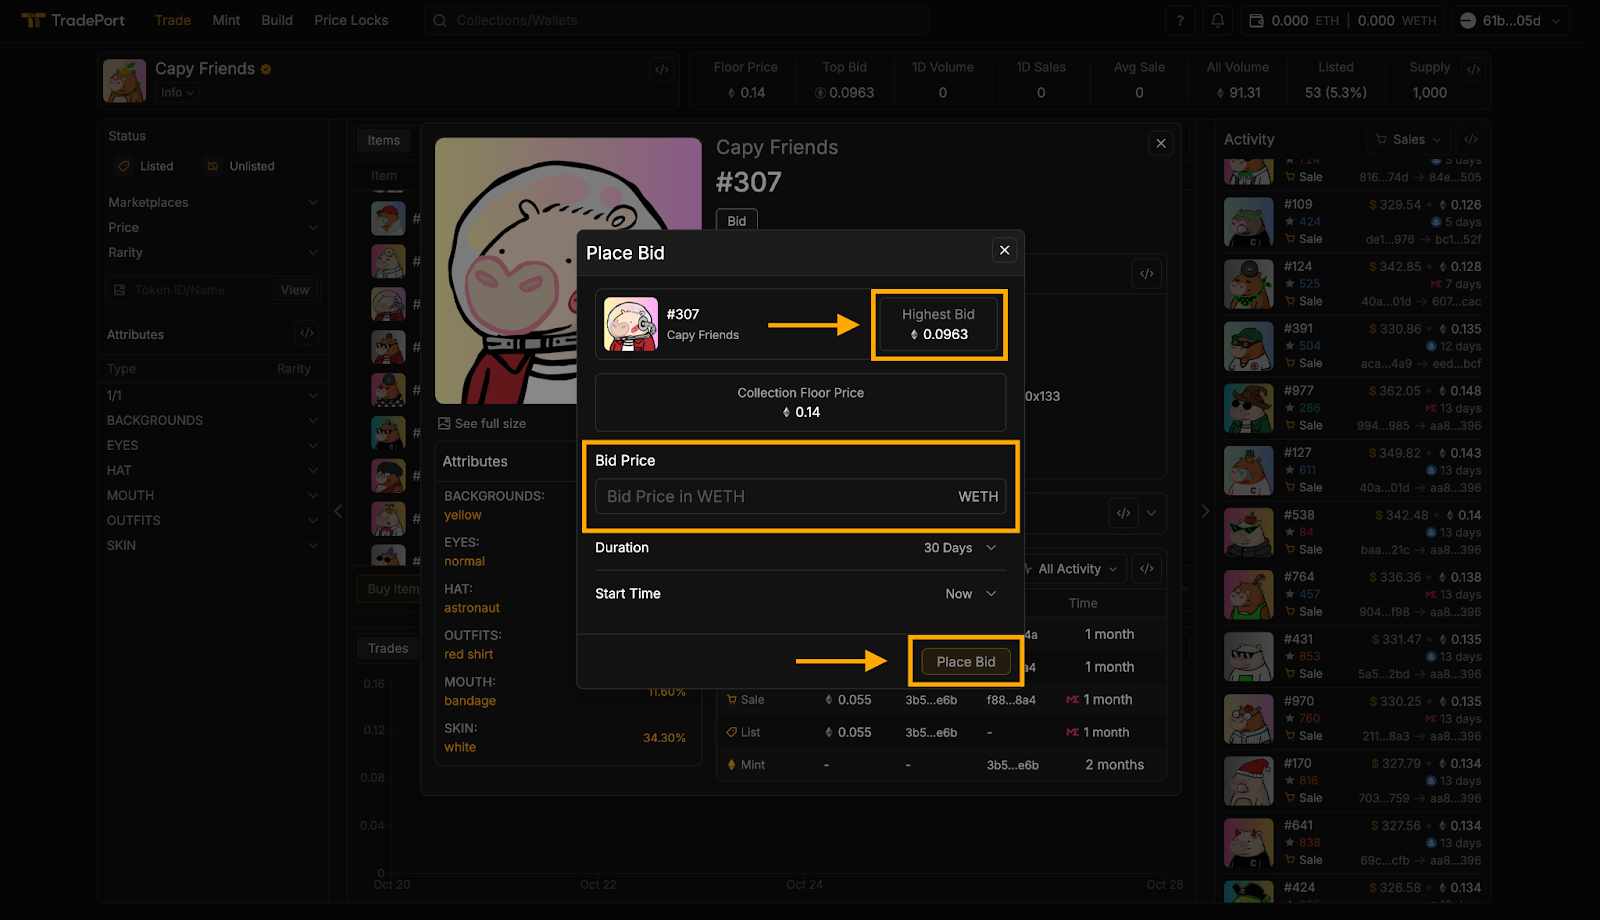Viewport: 1600px width, 920px height.
Task: Expand the Marketplaces filter
Action: click(213, 202)
